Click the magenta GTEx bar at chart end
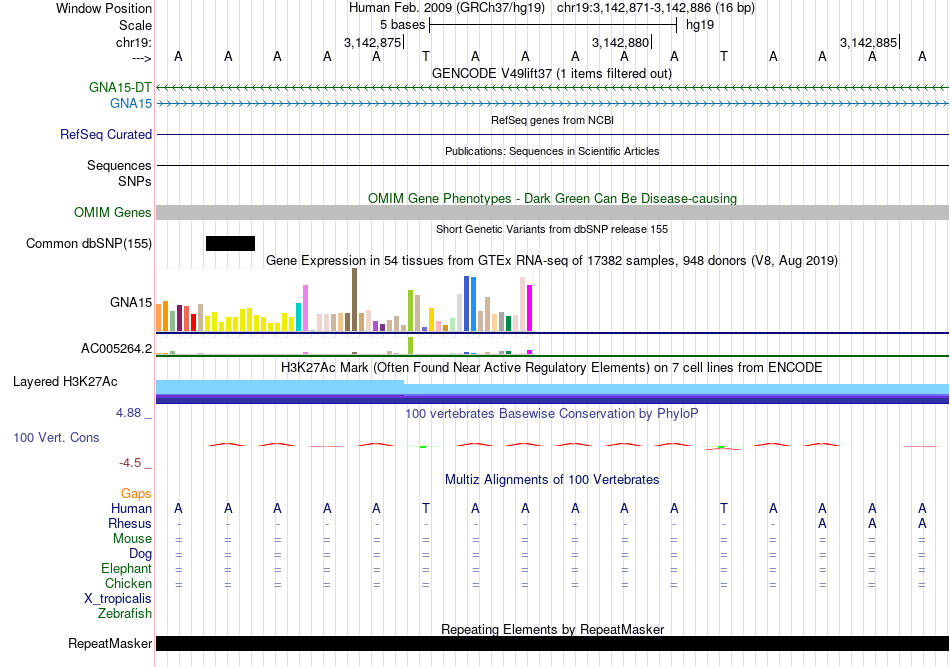This screenshot has width=950, height=667. click(530, 308)
